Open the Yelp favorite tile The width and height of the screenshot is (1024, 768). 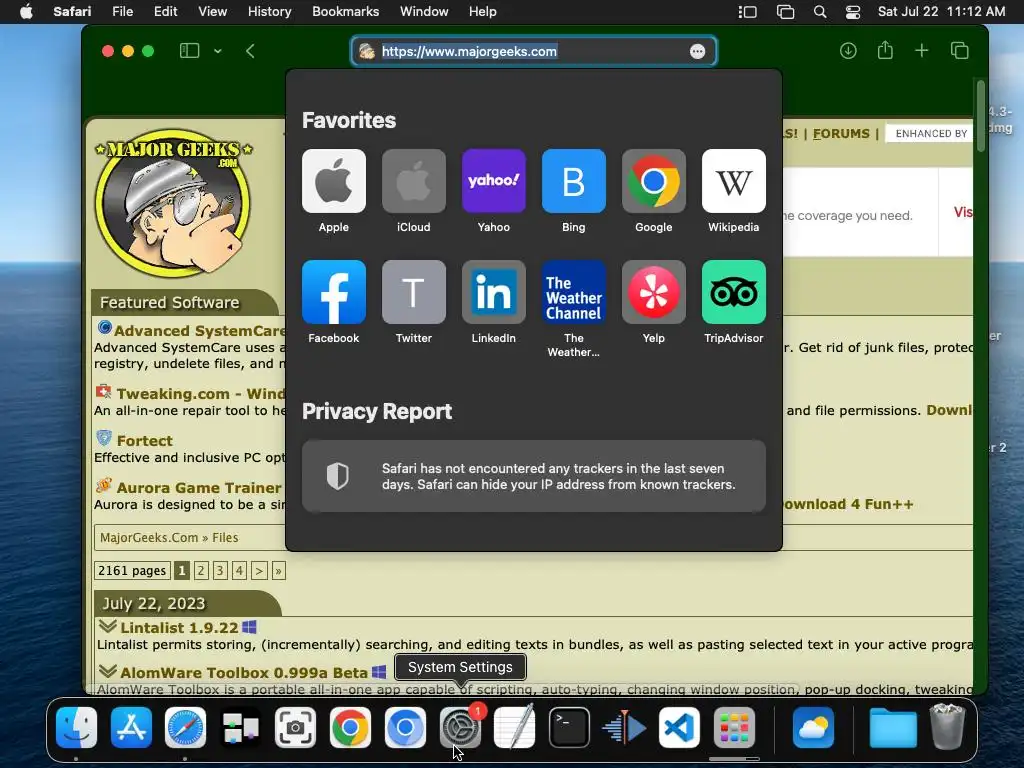point(654,292)
